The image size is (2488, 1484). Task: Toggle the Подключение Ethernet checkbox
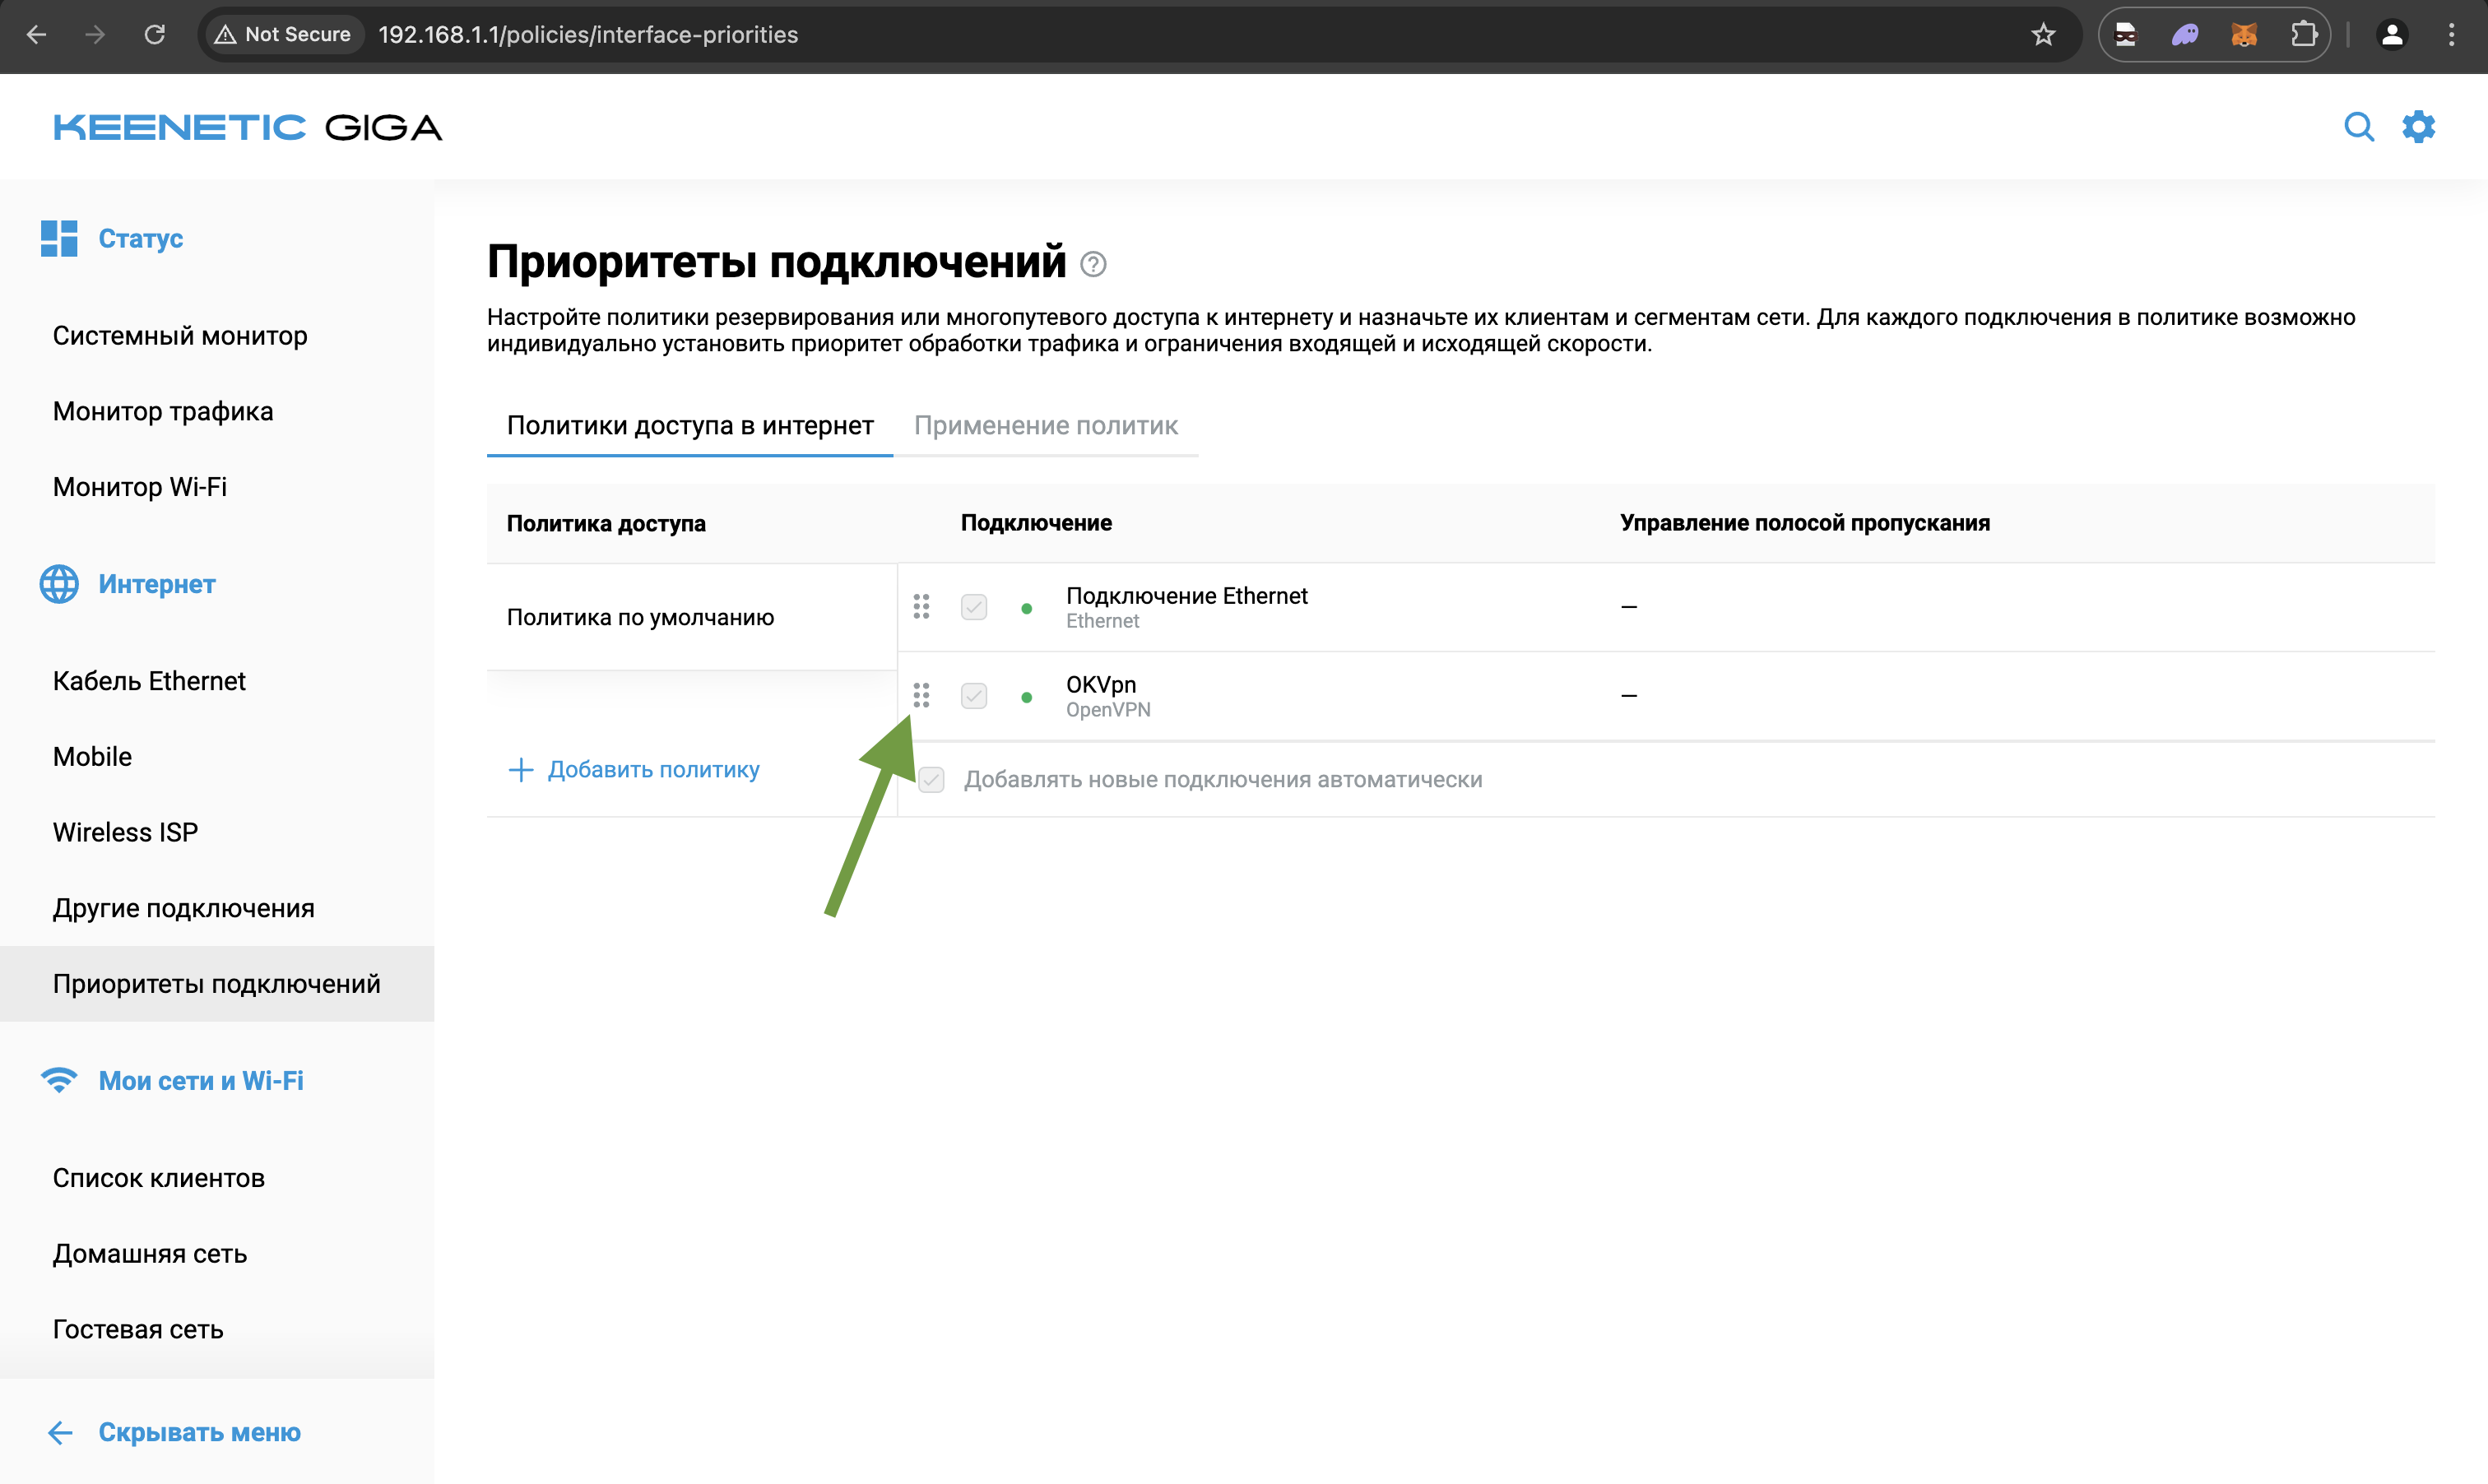(973, 606)
